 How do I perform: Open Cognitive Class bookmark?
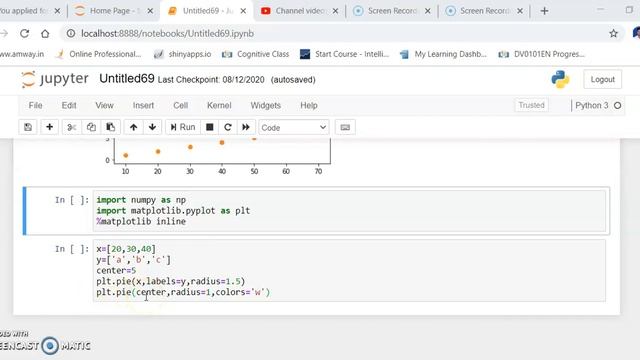[256, 54]
